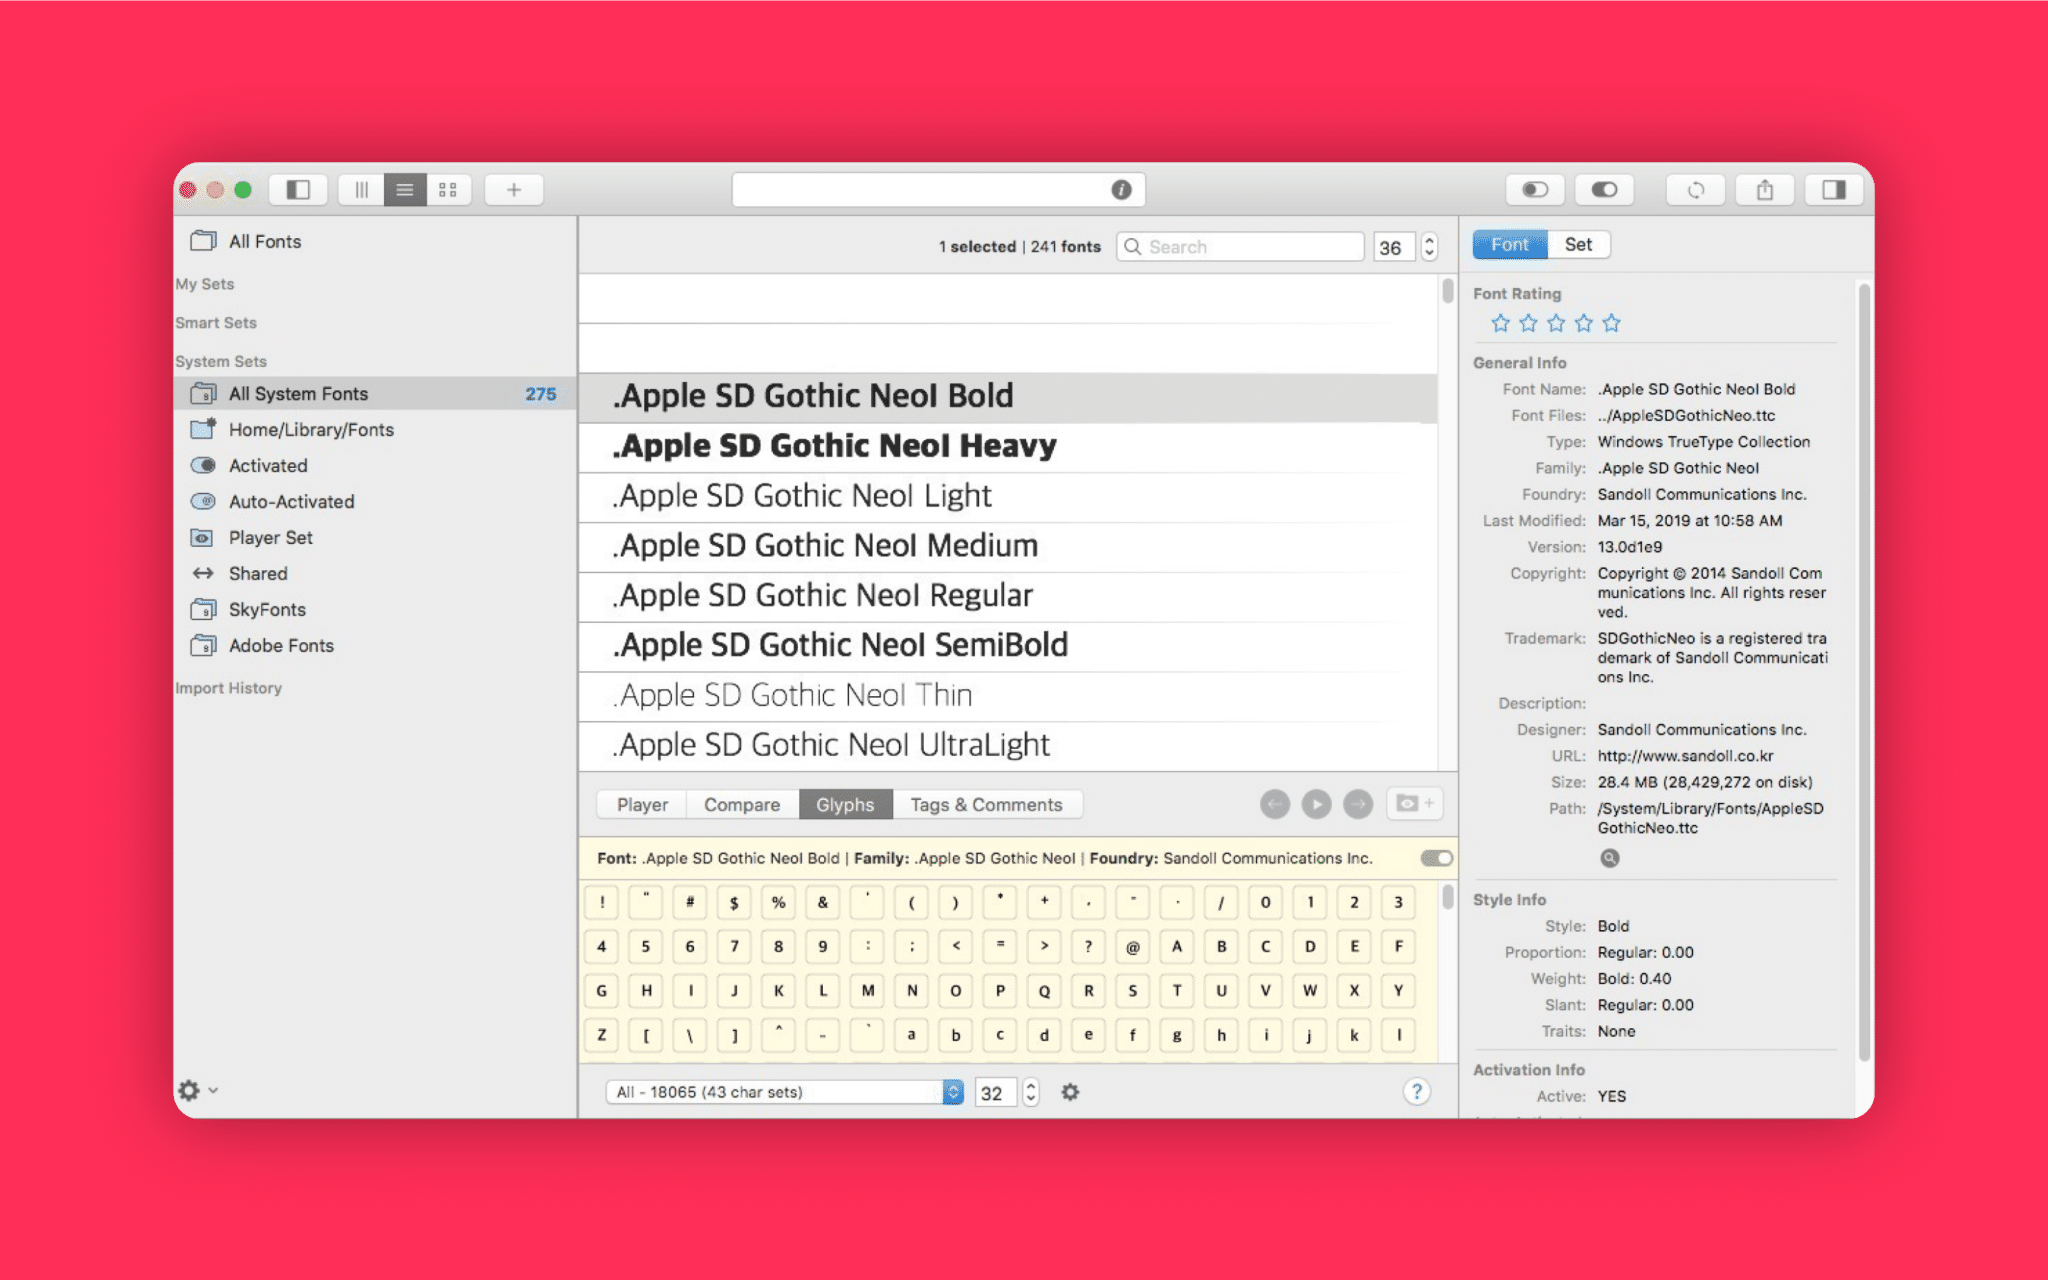
Task: Set rating to five stars
Action: pos(1611,323)
